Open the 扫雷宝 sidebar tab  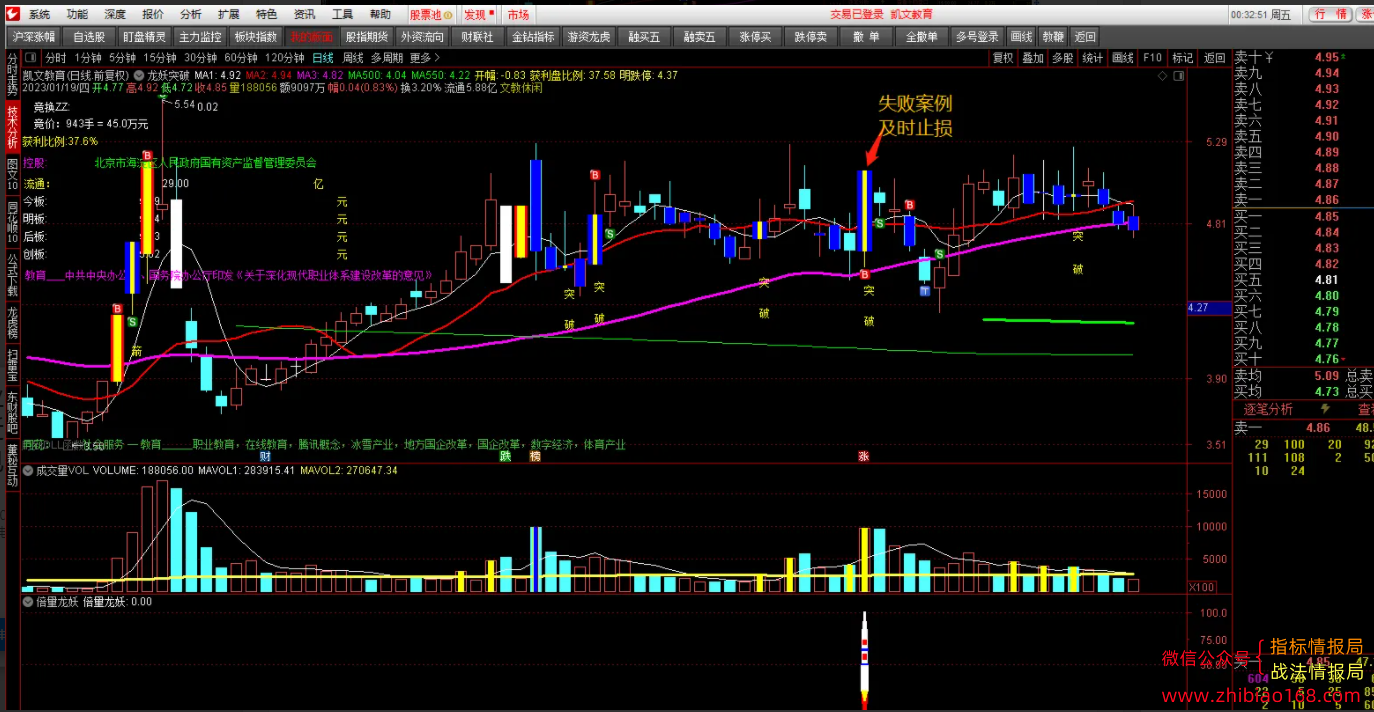(12, 365)
